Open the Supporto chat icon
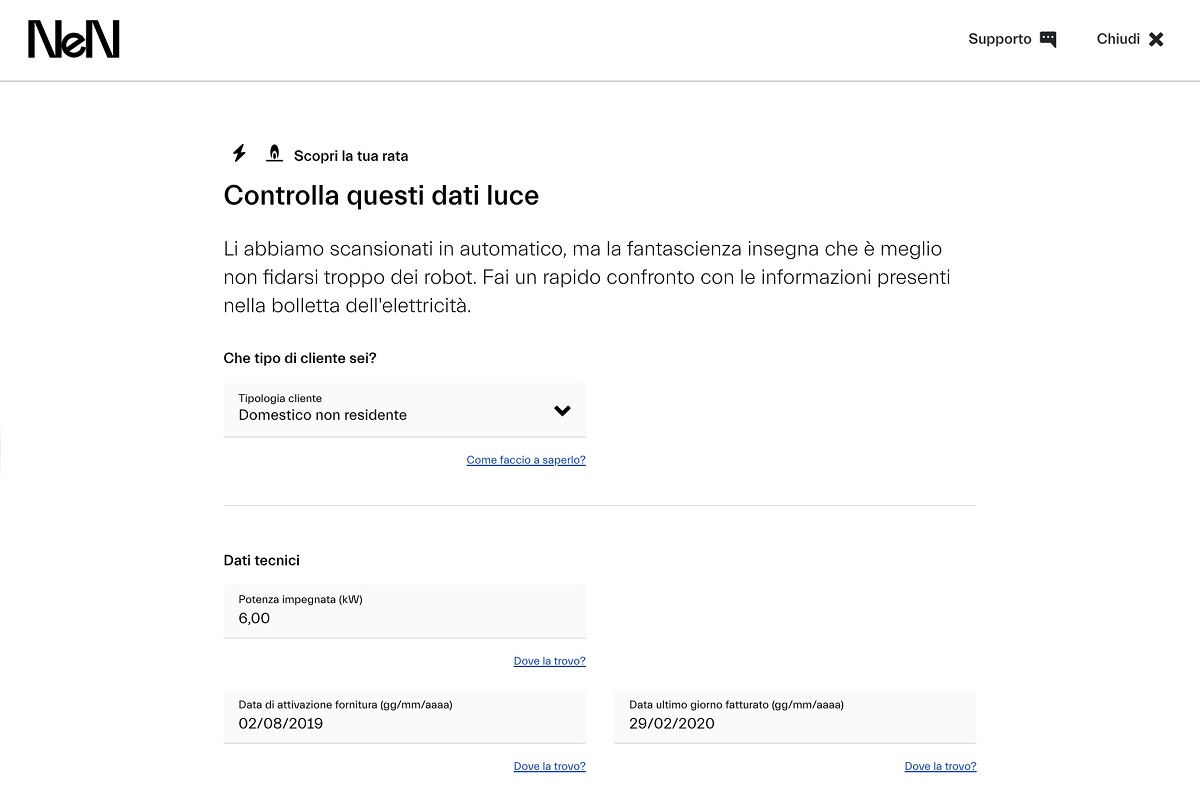 1048,39
